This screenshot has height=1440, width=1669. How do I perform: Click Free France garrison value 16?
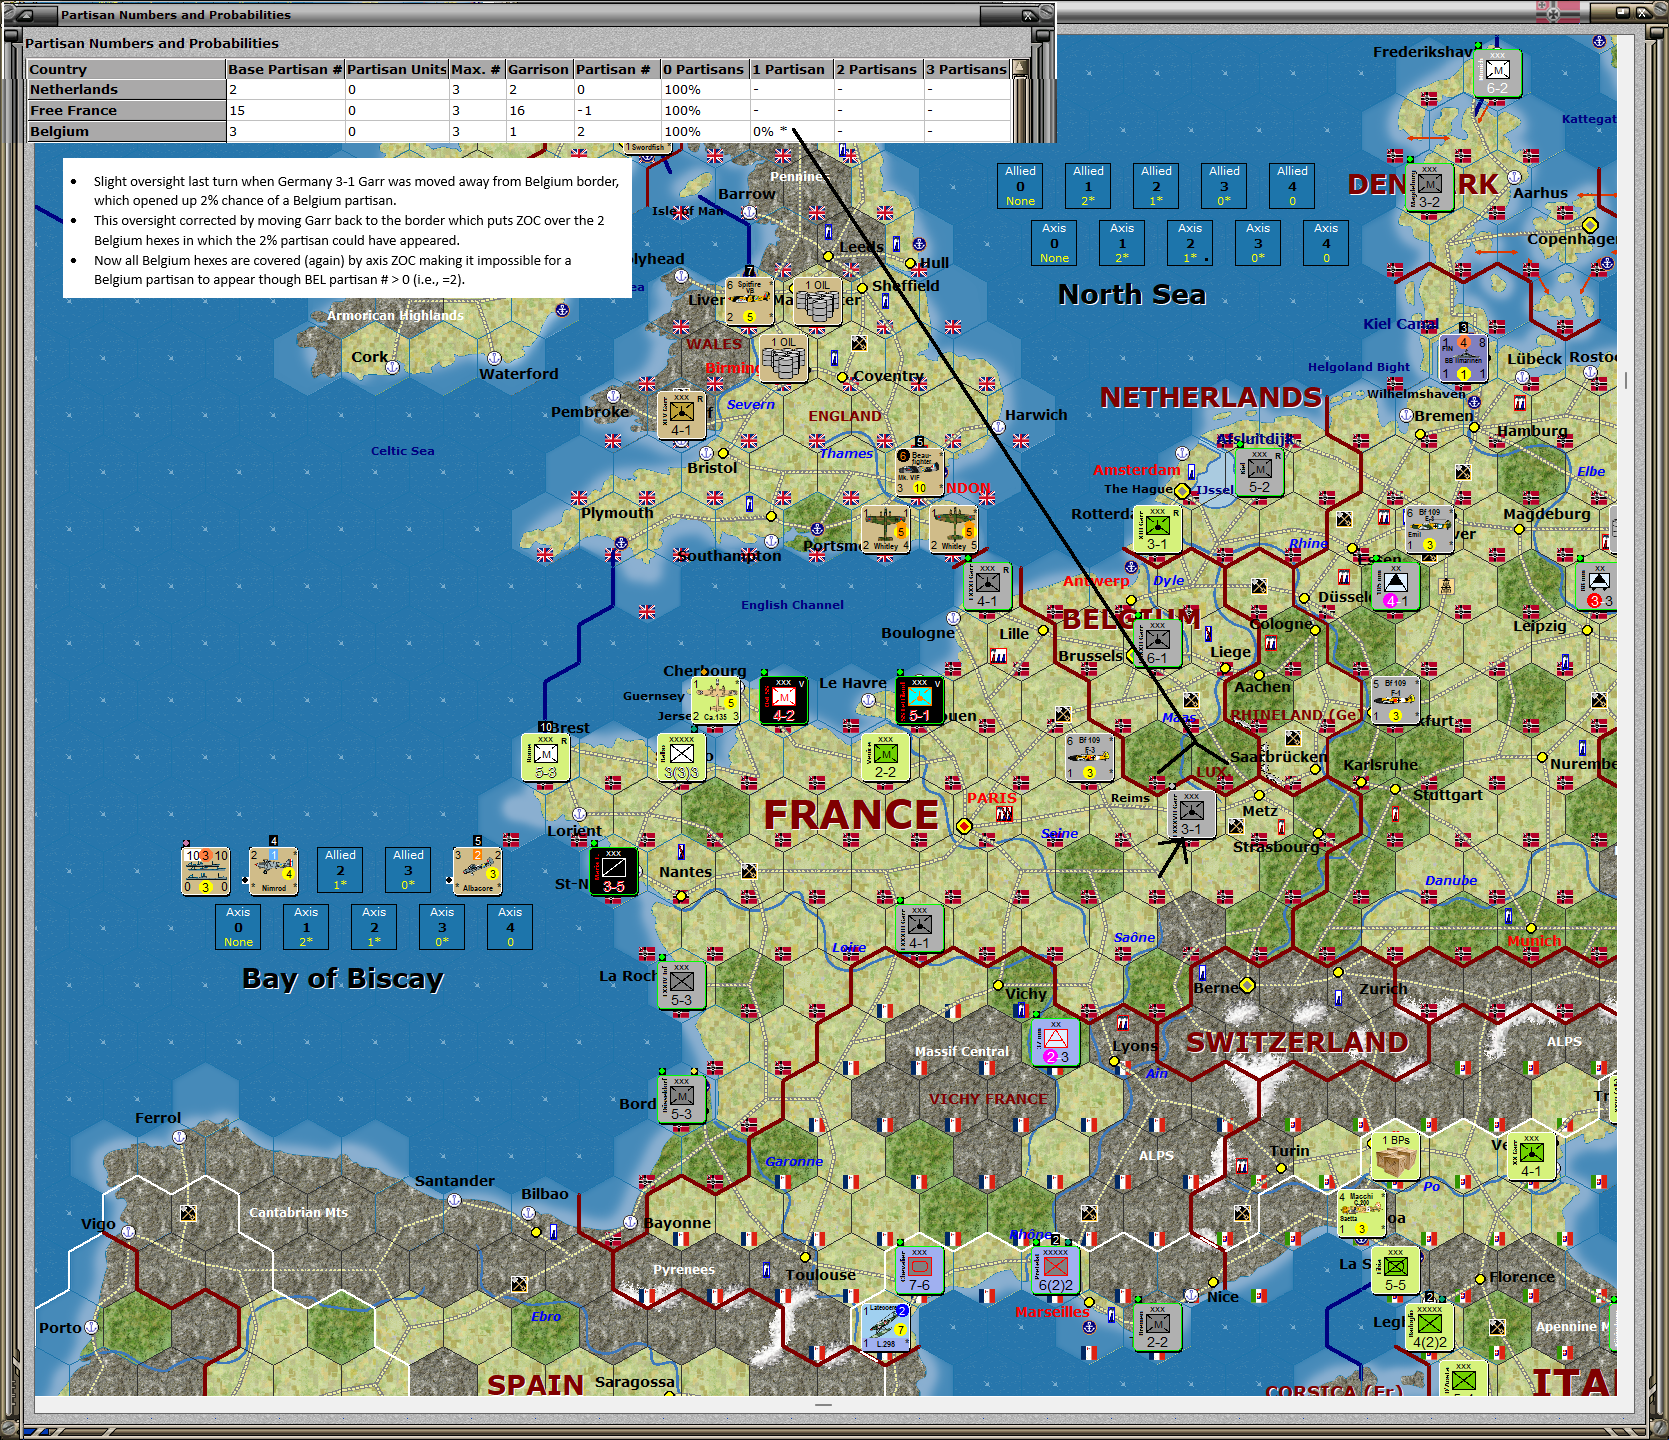pyautogui.click(x=538, y=111)
